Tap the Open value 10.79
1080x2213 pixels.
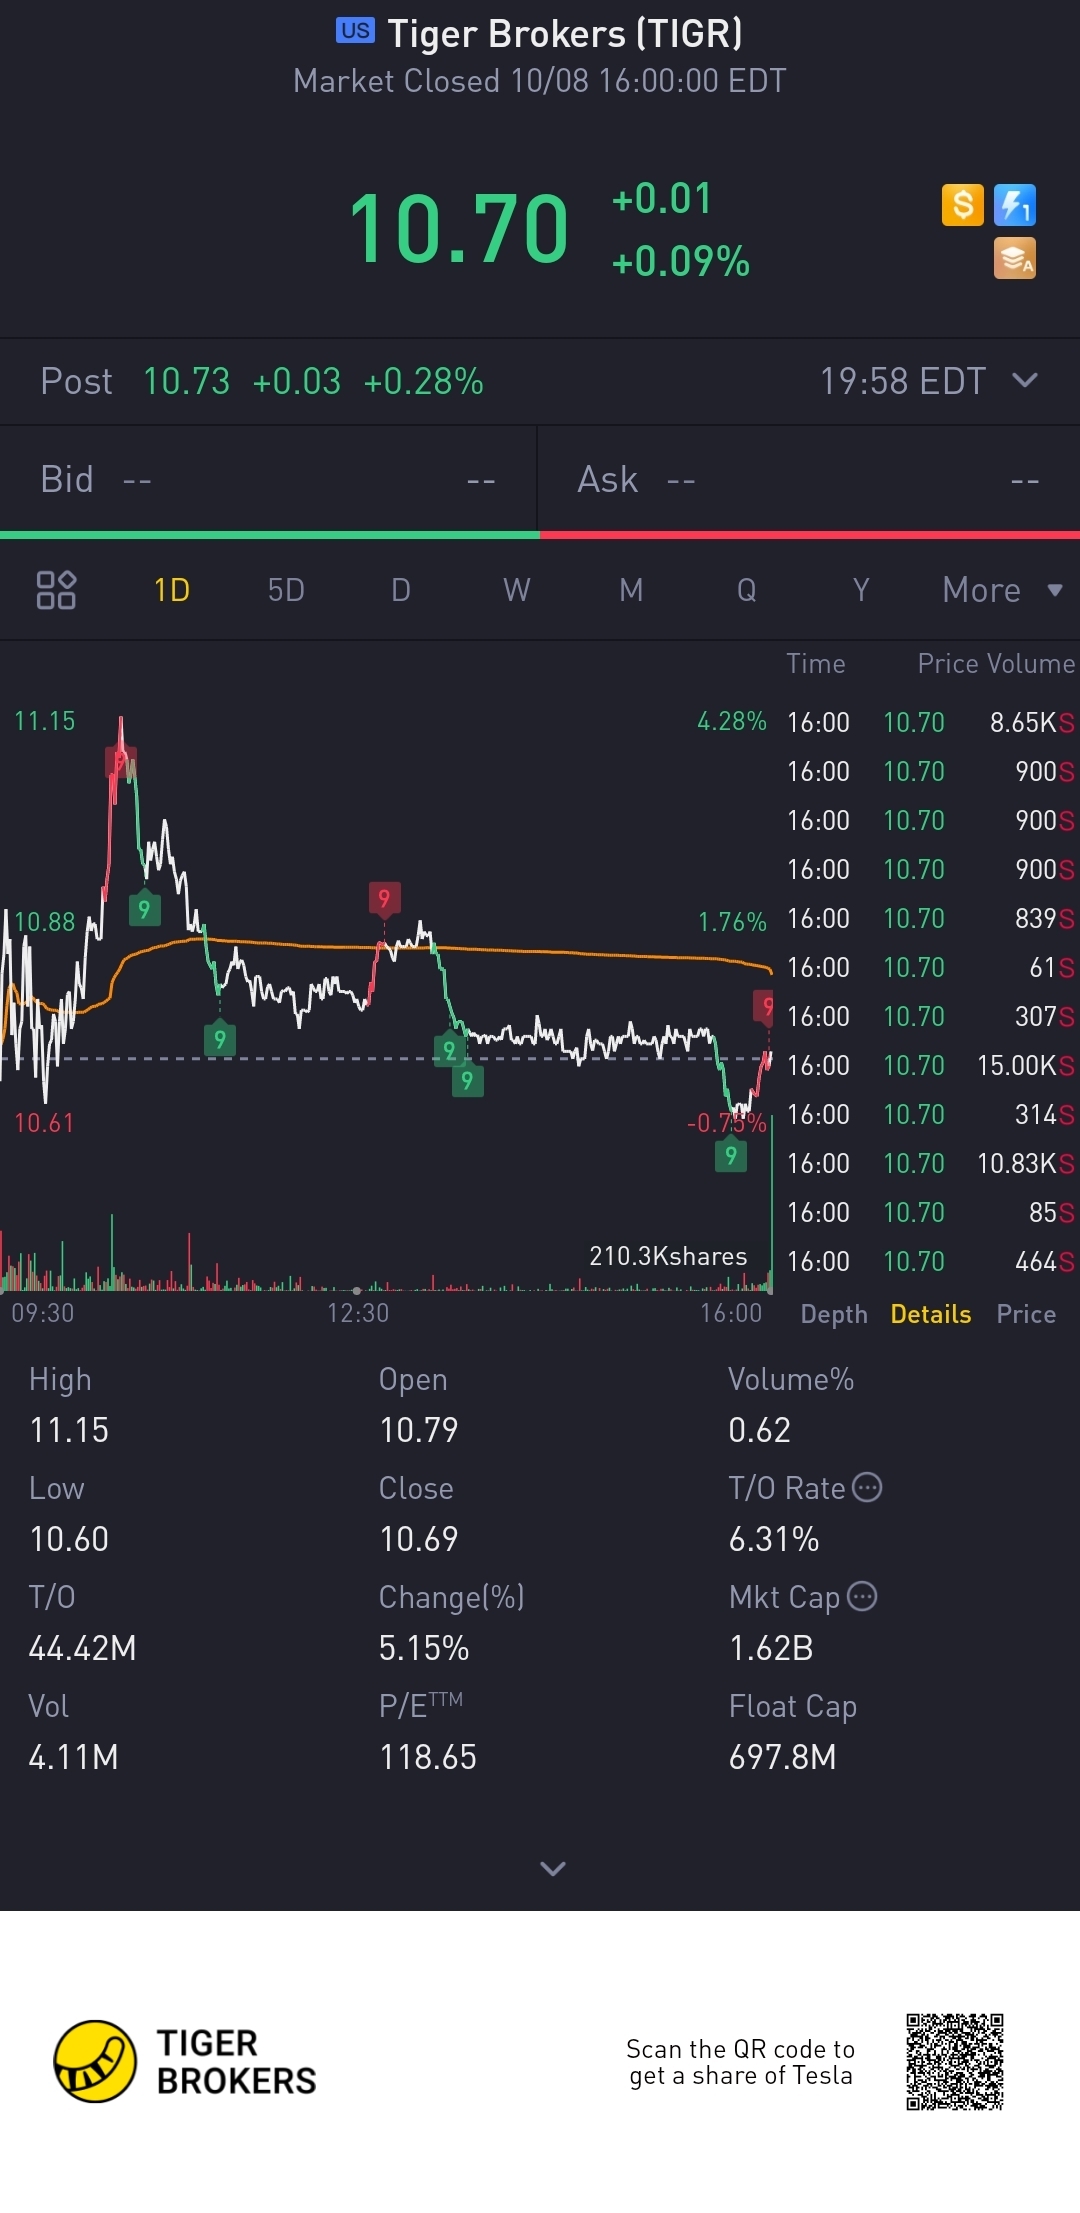coord(418,1430)
